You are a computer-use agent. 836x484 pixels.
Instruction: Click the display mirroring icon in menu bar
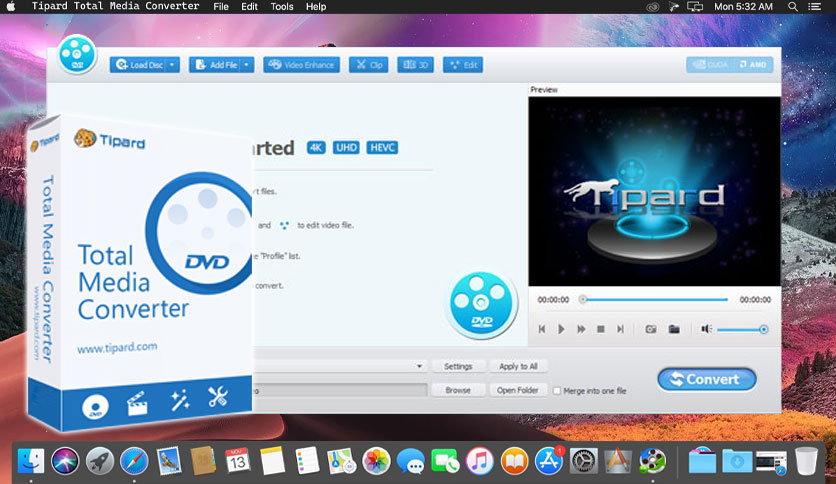[x=695, y=6]
